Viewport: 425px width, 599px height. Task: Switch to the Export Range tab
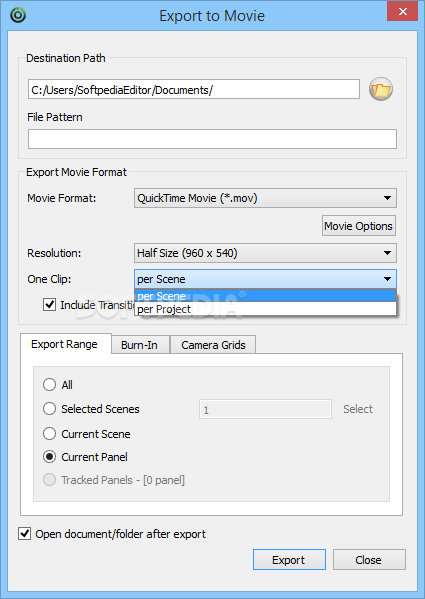[65, 344]
